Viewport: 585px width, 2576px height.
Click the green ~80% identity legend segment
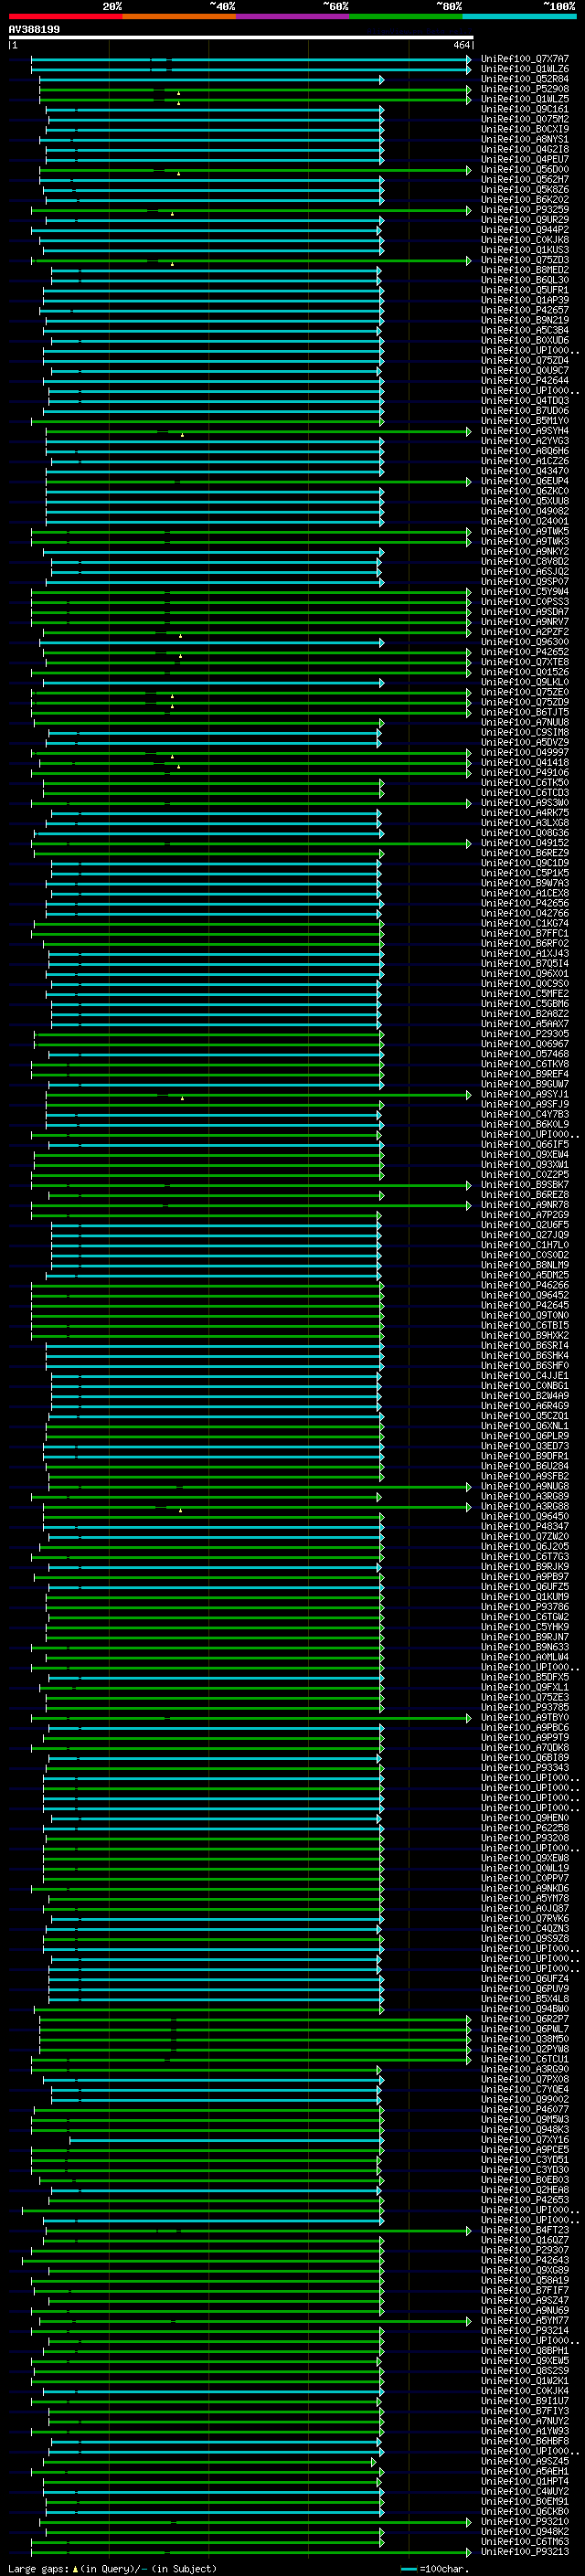[405, 16]
